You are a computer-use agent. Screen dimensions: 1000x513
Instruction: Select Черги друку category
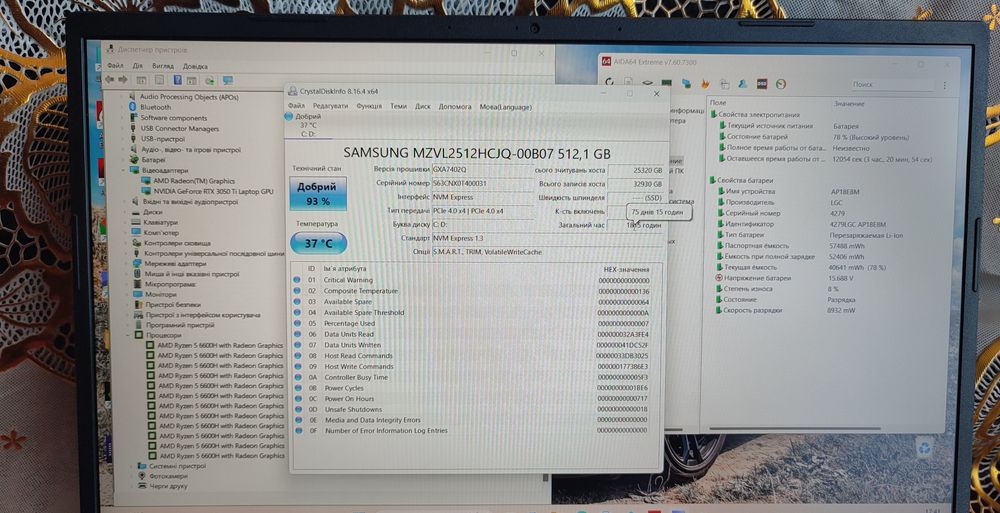[x=169, y=486]
